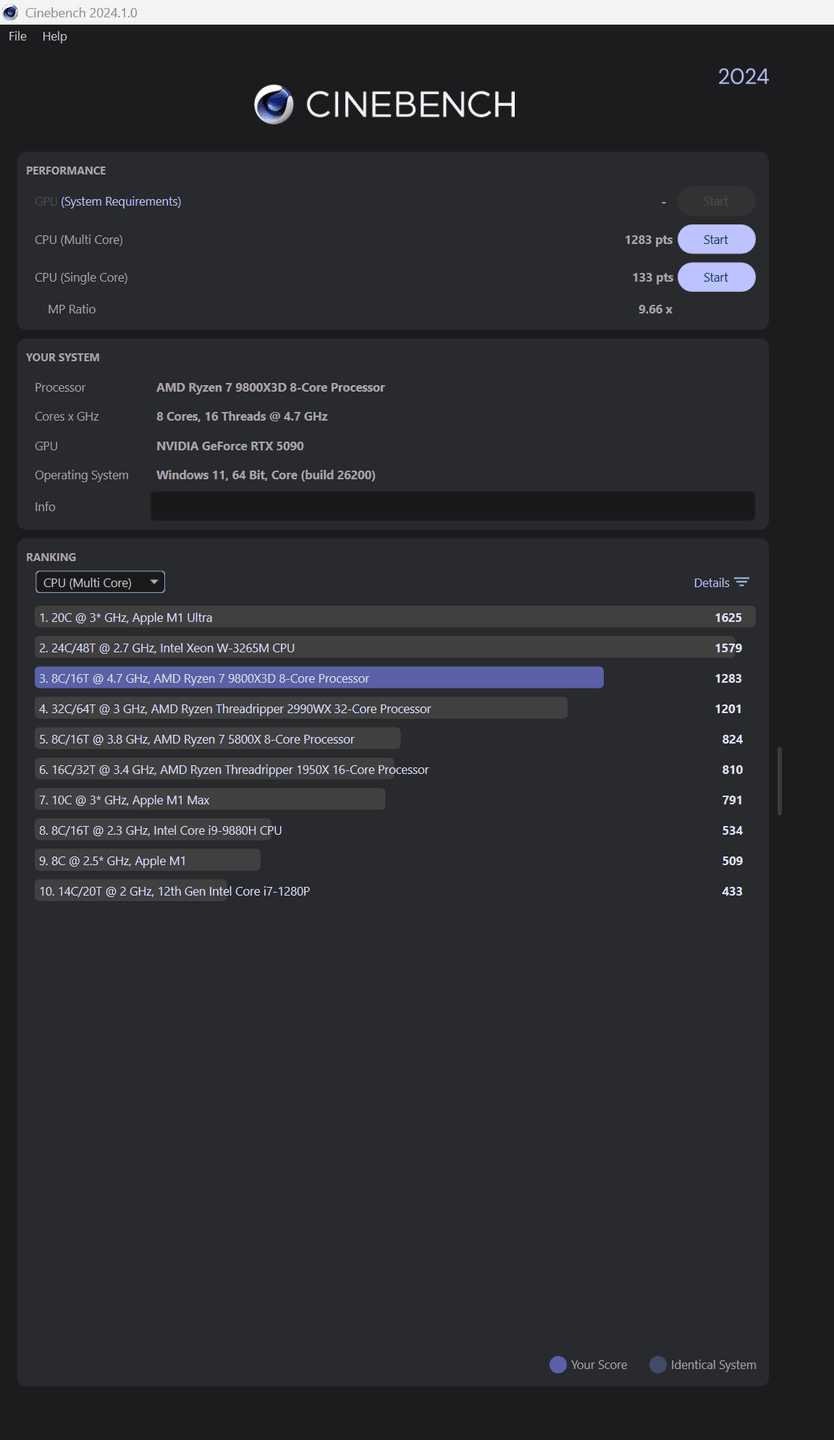
Task: Open the CPU (Multi Core) ranking dropdown
Action: pyautogui.click(x=100, y=582)
